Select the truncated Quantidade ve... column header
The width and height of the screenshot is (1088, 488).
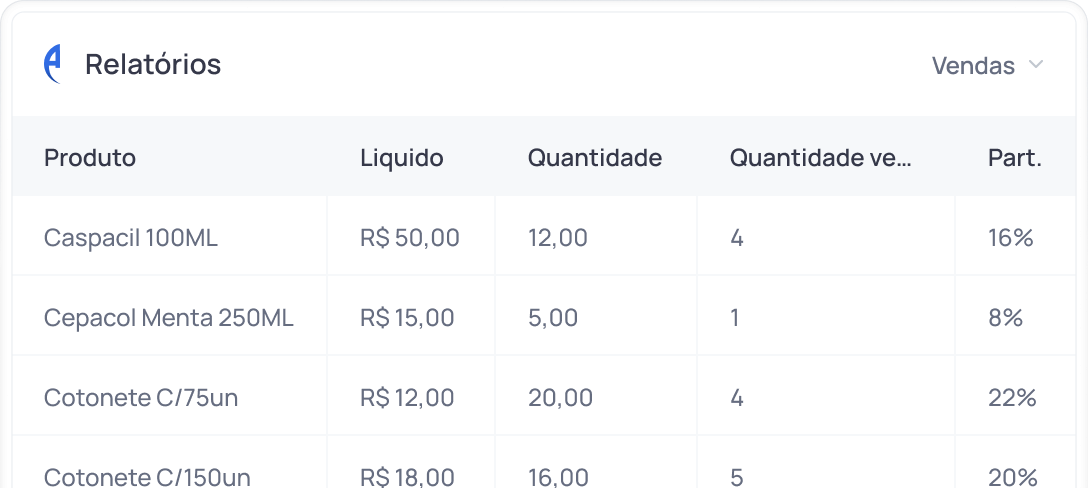[x=820, y=158]
